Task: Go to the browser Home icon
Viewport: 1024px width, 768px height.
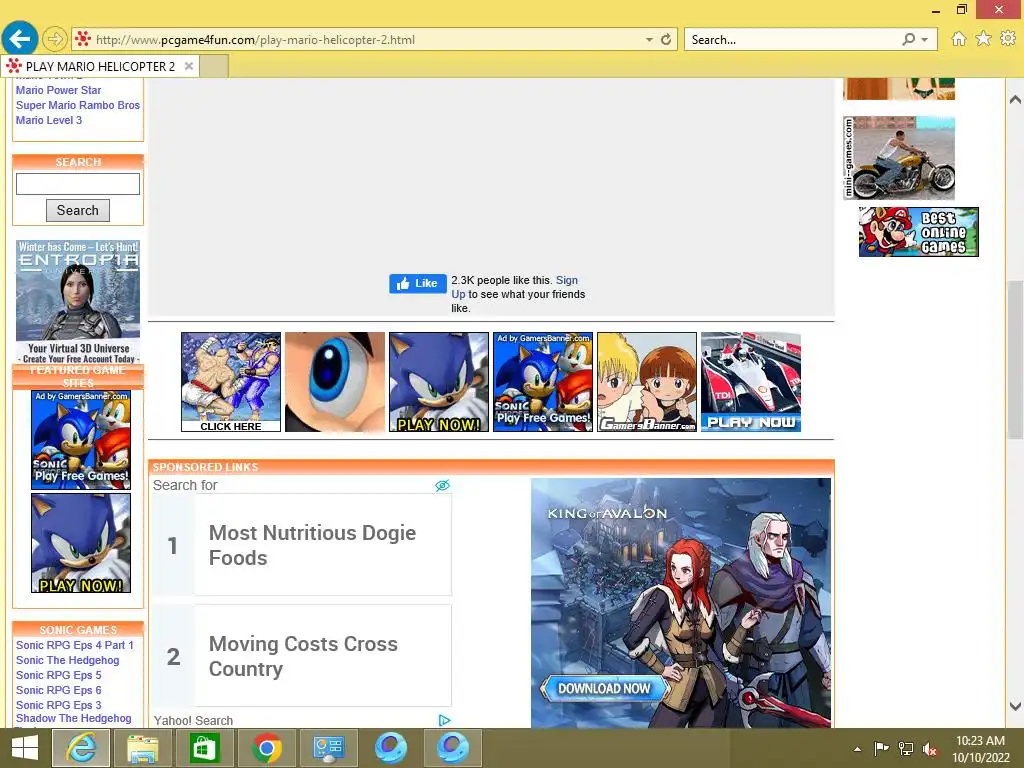Action: pos(958,39)
